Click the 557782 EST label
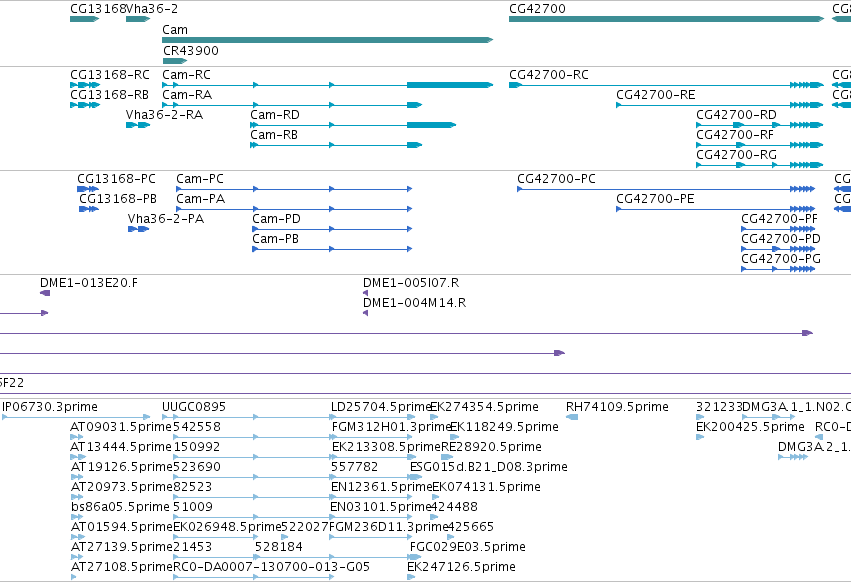The image size is (851, 582). 354,467
